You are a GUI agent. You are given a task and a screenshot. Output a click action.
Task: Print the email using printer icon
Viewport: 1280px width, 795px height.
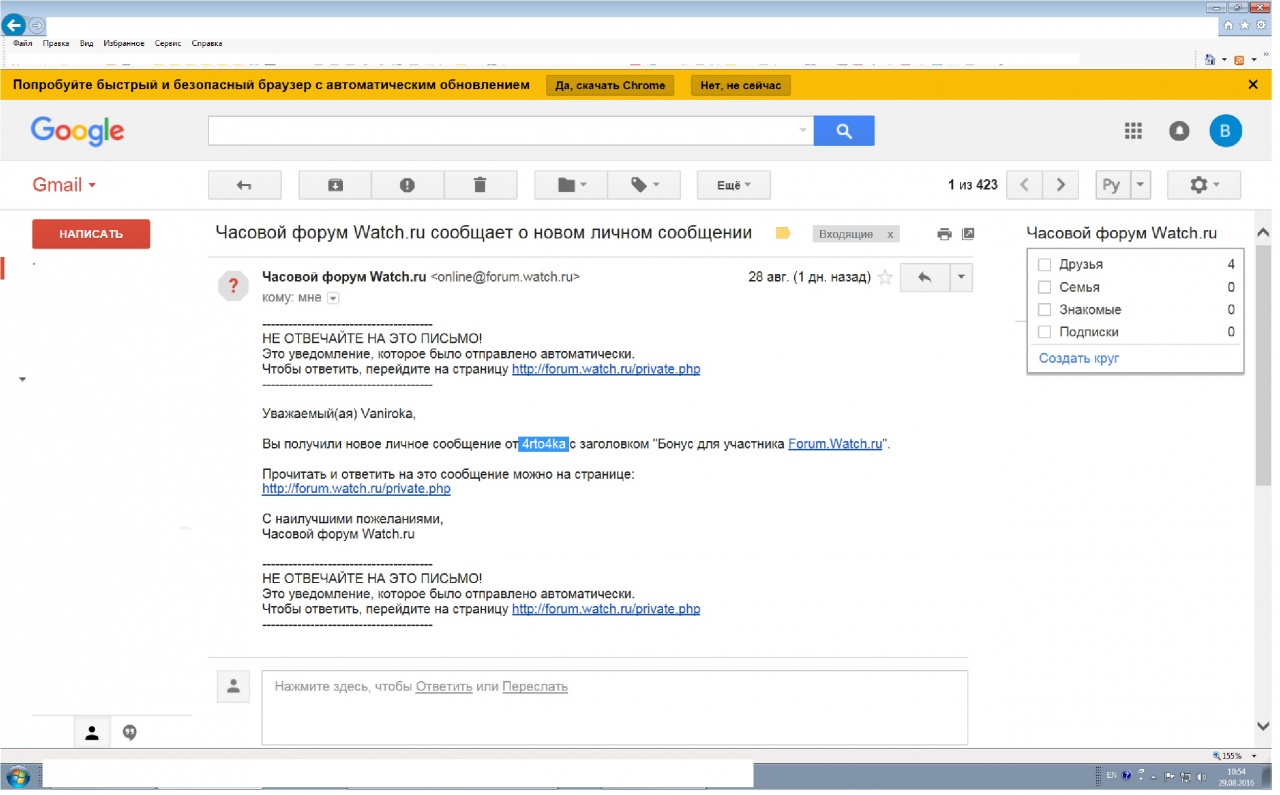pos(944,234)
